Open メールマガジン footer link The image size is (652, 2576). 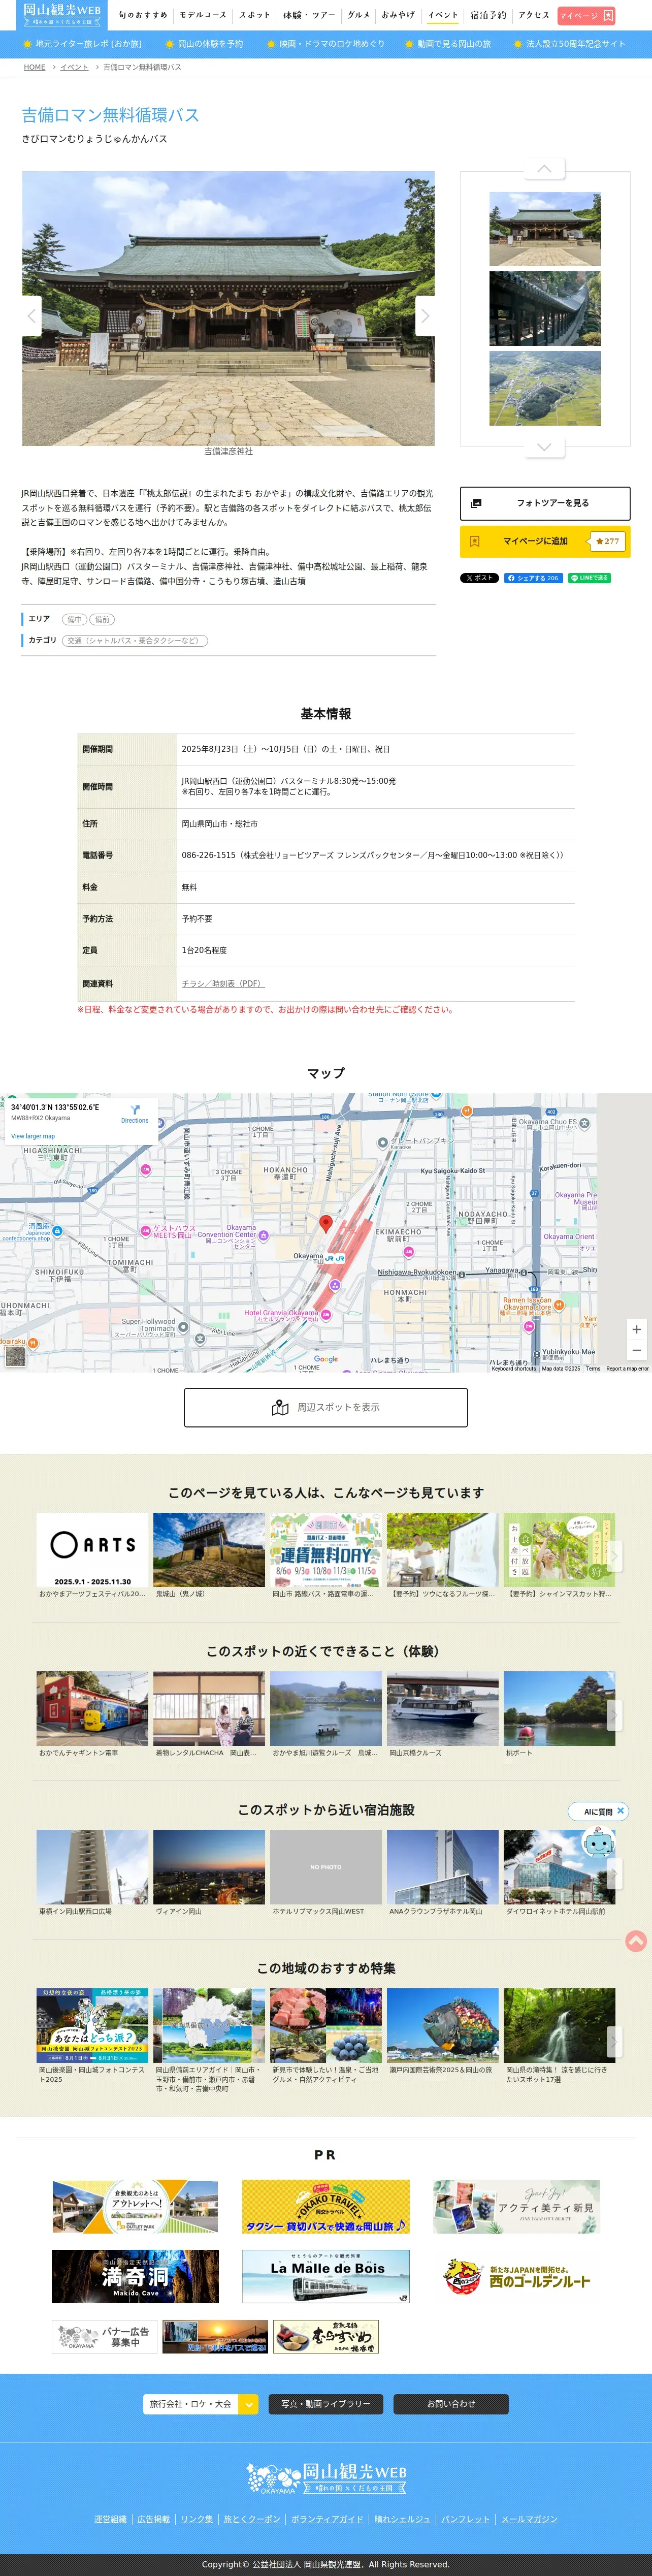point(529,2518)
